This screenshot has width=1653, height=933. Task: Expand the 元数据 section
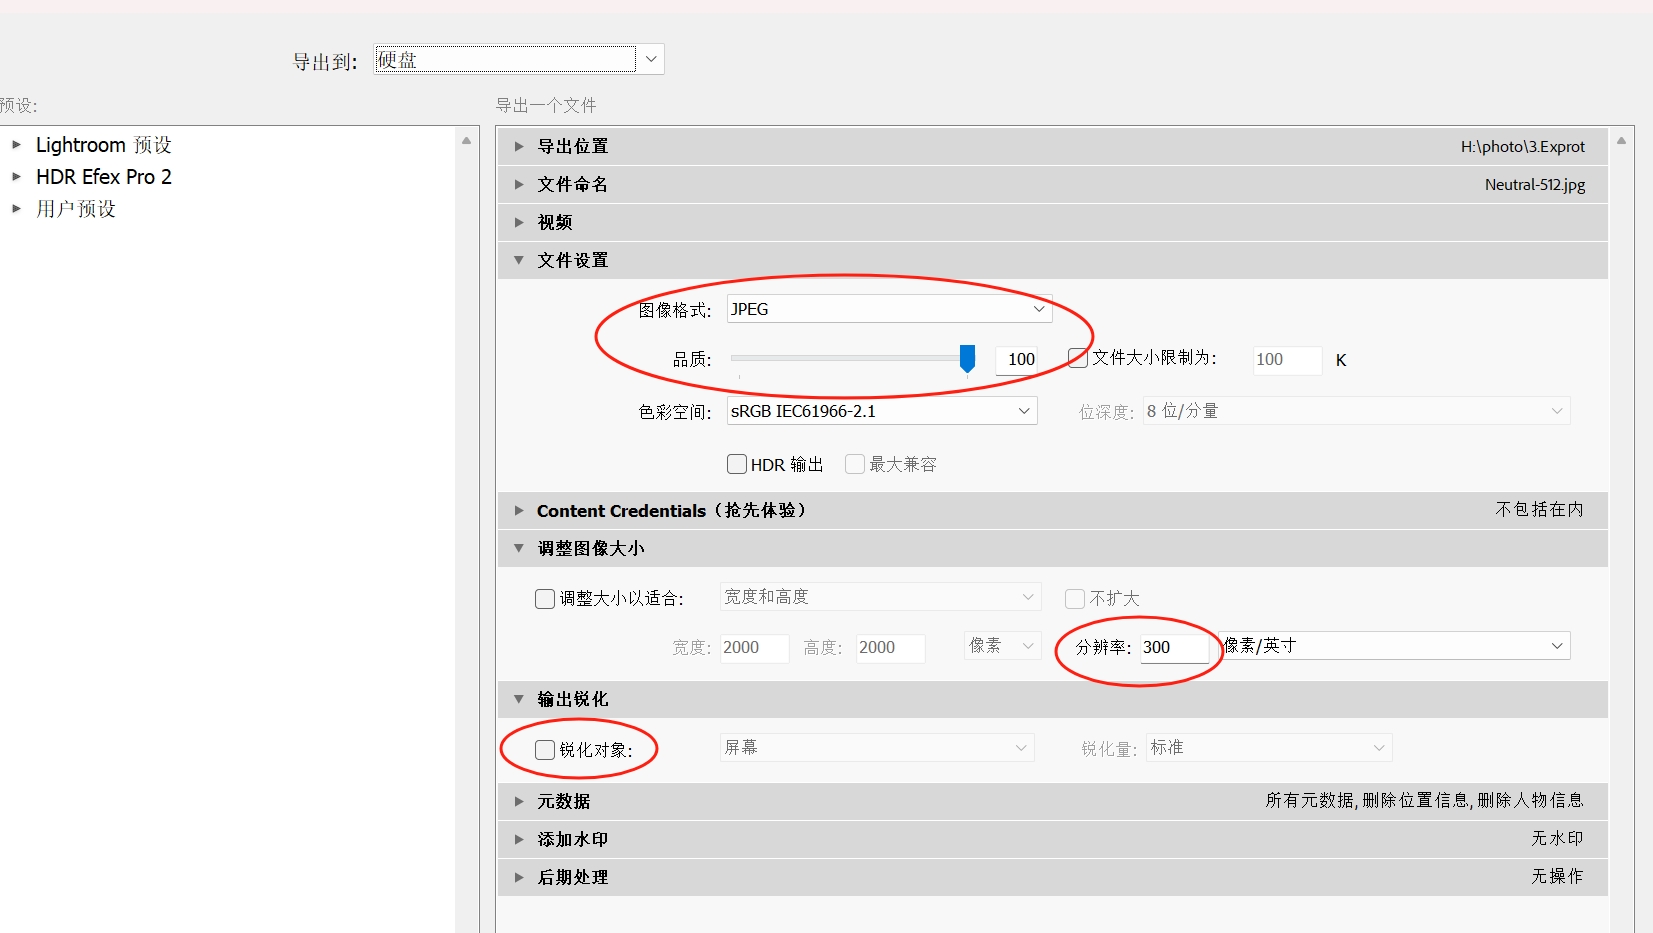tap(519, 801)
